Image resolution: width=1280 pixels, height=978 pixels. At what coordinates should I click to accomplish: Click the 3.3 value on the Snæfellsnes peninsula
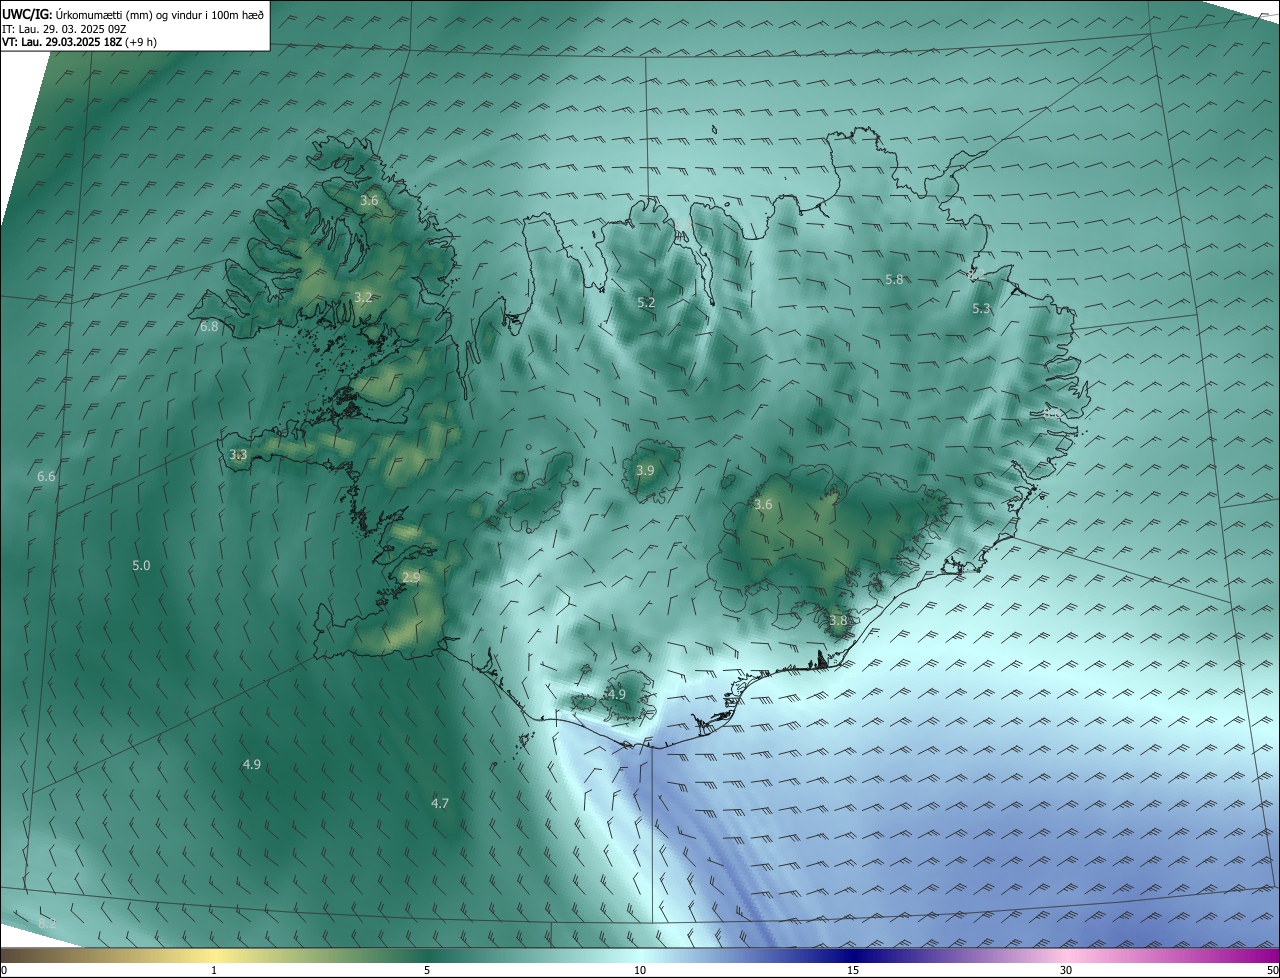pyautogui.click(x=238, y=454)
